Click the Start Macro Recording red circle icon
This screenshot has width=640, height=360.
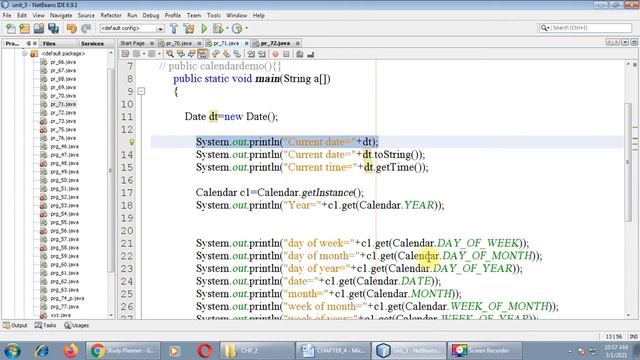pyautogui.click(x=275, y=54)
